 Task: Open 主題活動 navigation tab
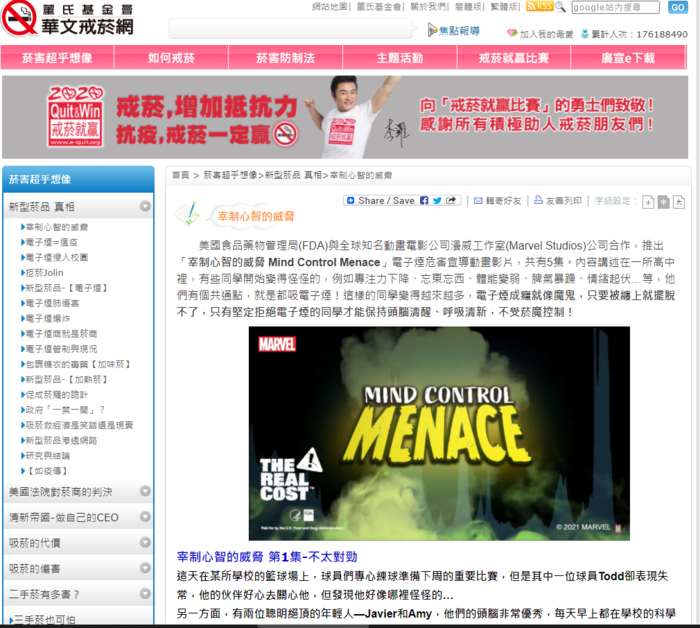click(x=400, y=58)
